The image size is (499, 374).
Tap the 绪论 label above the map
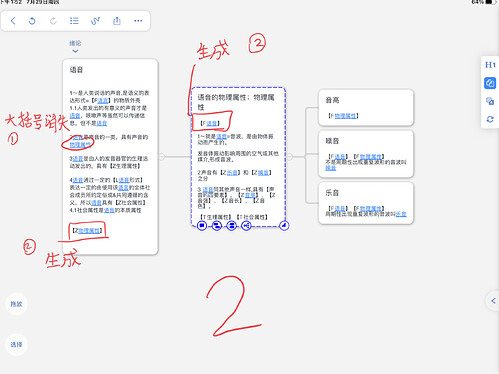tap(75, 43)
